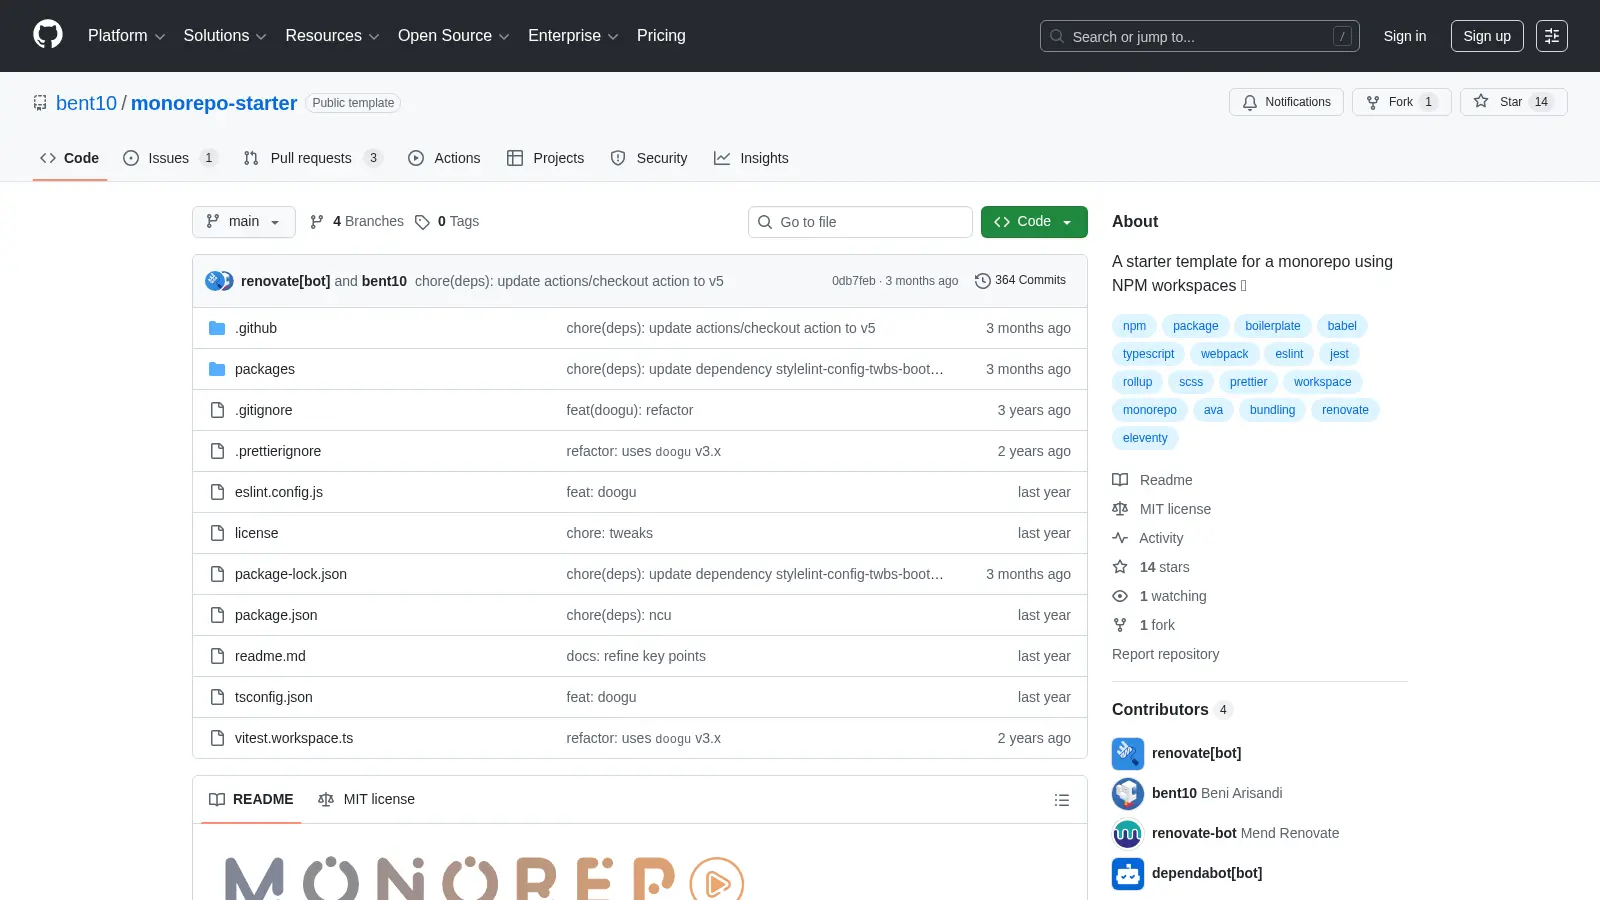This screenshot has height=900, width=1600.
Task: Expand the Enterprise menu
Action: [x=573, y=36]
